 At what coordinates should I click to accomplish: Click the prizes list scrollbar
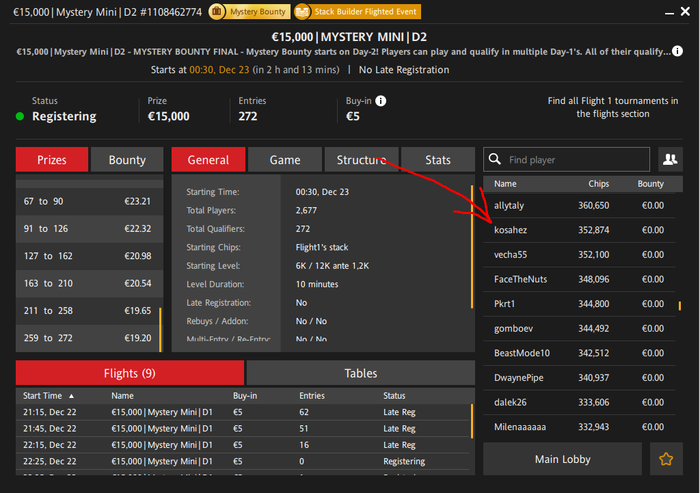click(x=160, y=329)
